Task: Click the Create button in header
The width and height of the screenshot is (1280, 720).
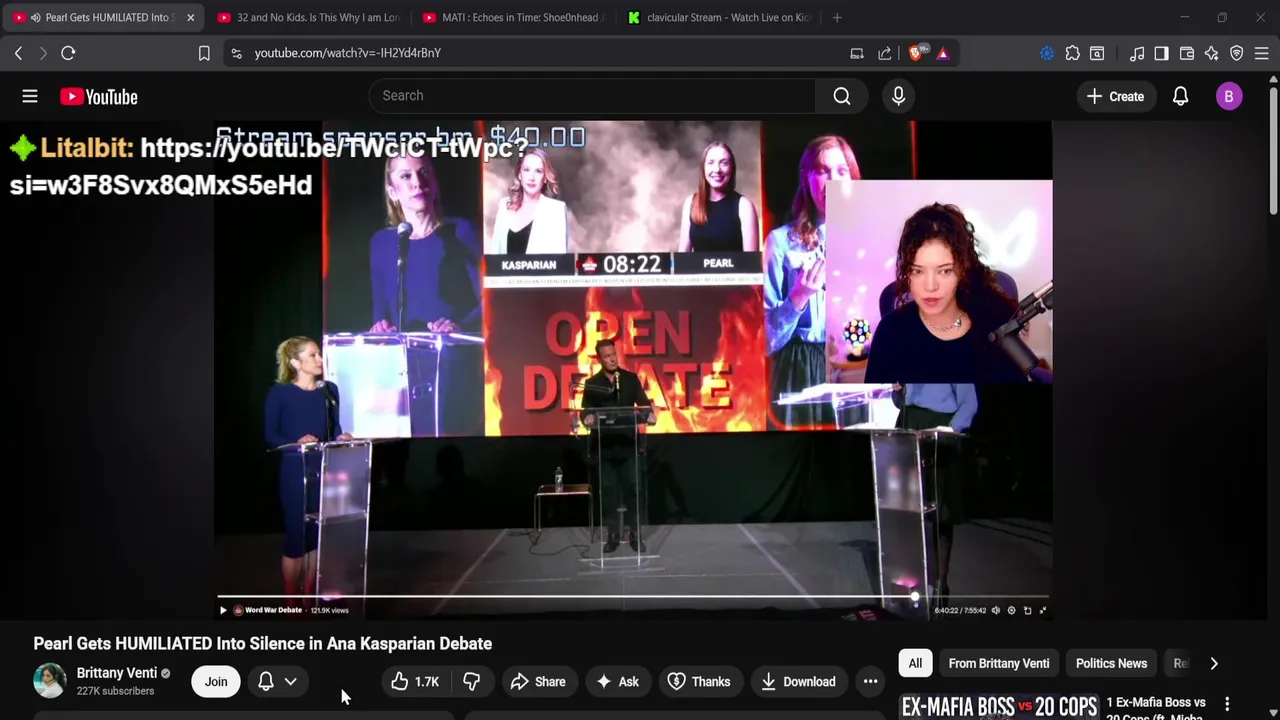Action: coord(1115,96)
